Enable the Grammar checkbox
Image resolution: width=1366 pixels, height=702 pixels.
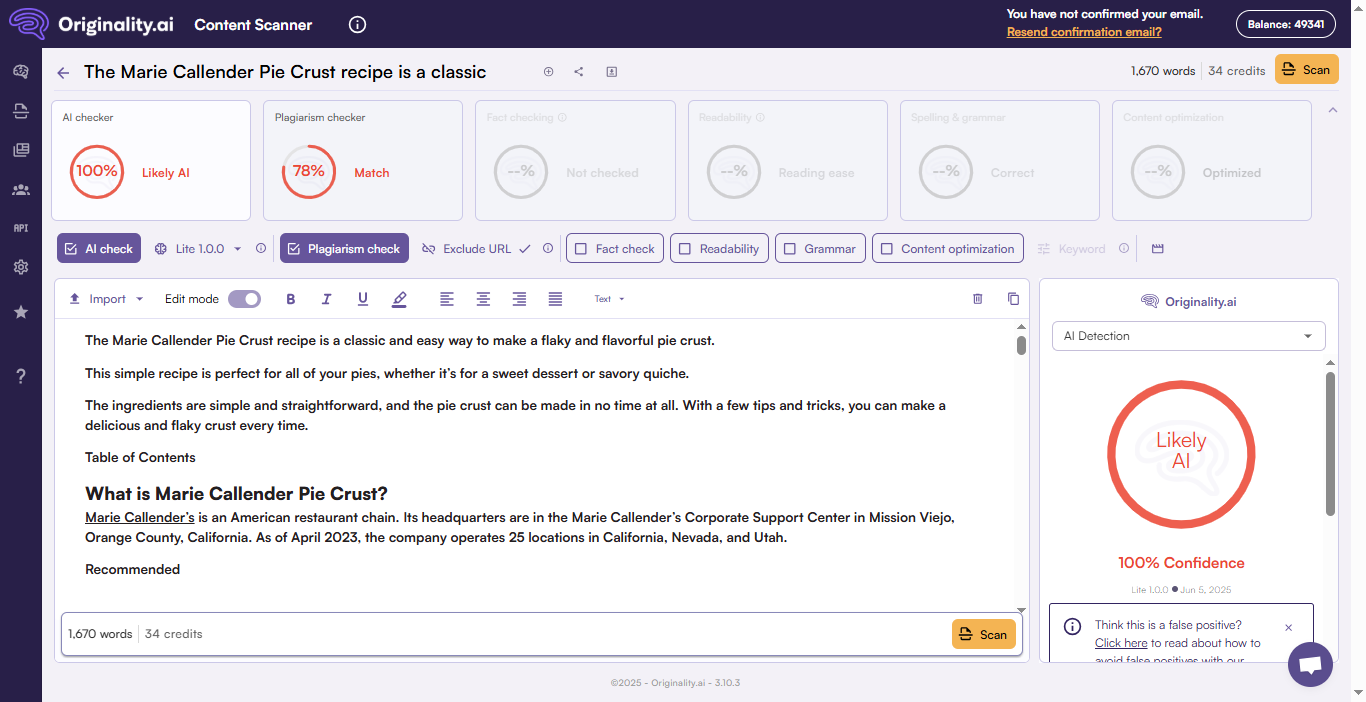820,249
